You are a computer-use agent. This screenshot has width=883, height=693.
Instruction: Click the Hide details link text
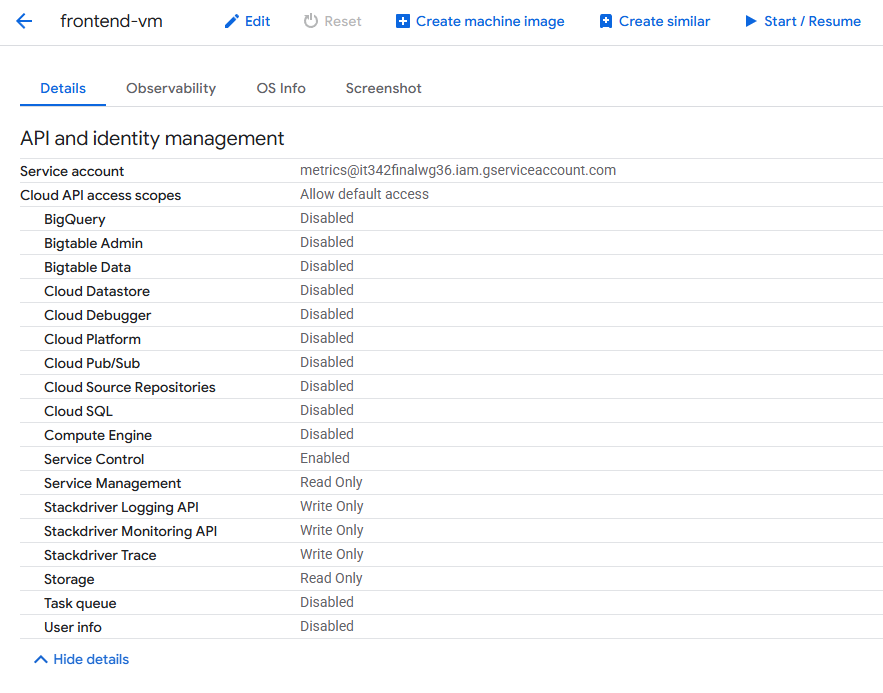(x=91, y=659)
